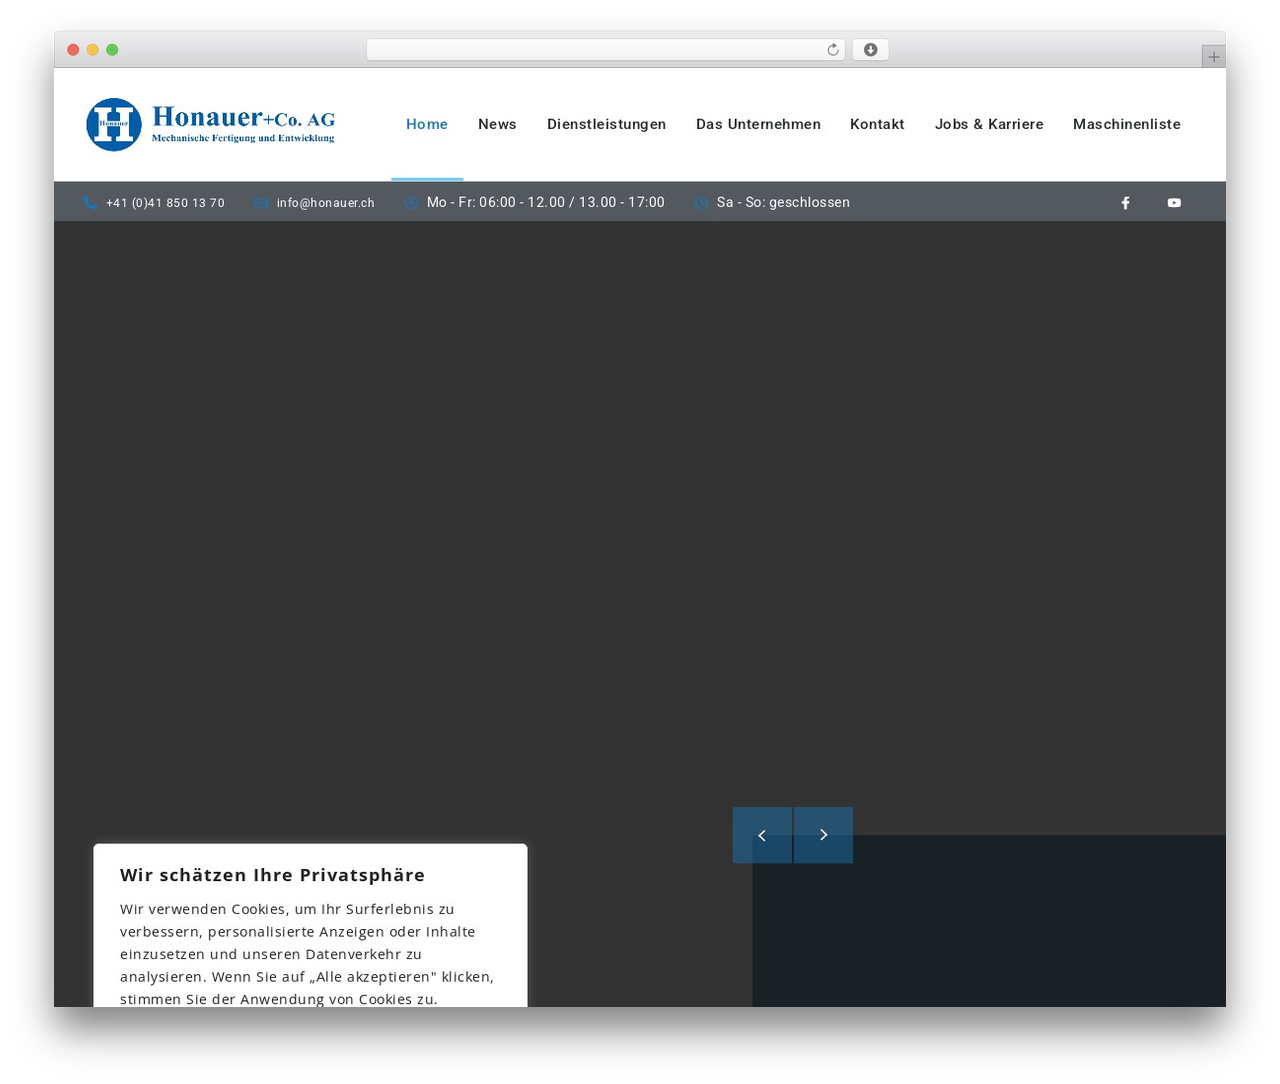
Task: Minimize the window with the yellow button
Action: click(x=93, y=50)
